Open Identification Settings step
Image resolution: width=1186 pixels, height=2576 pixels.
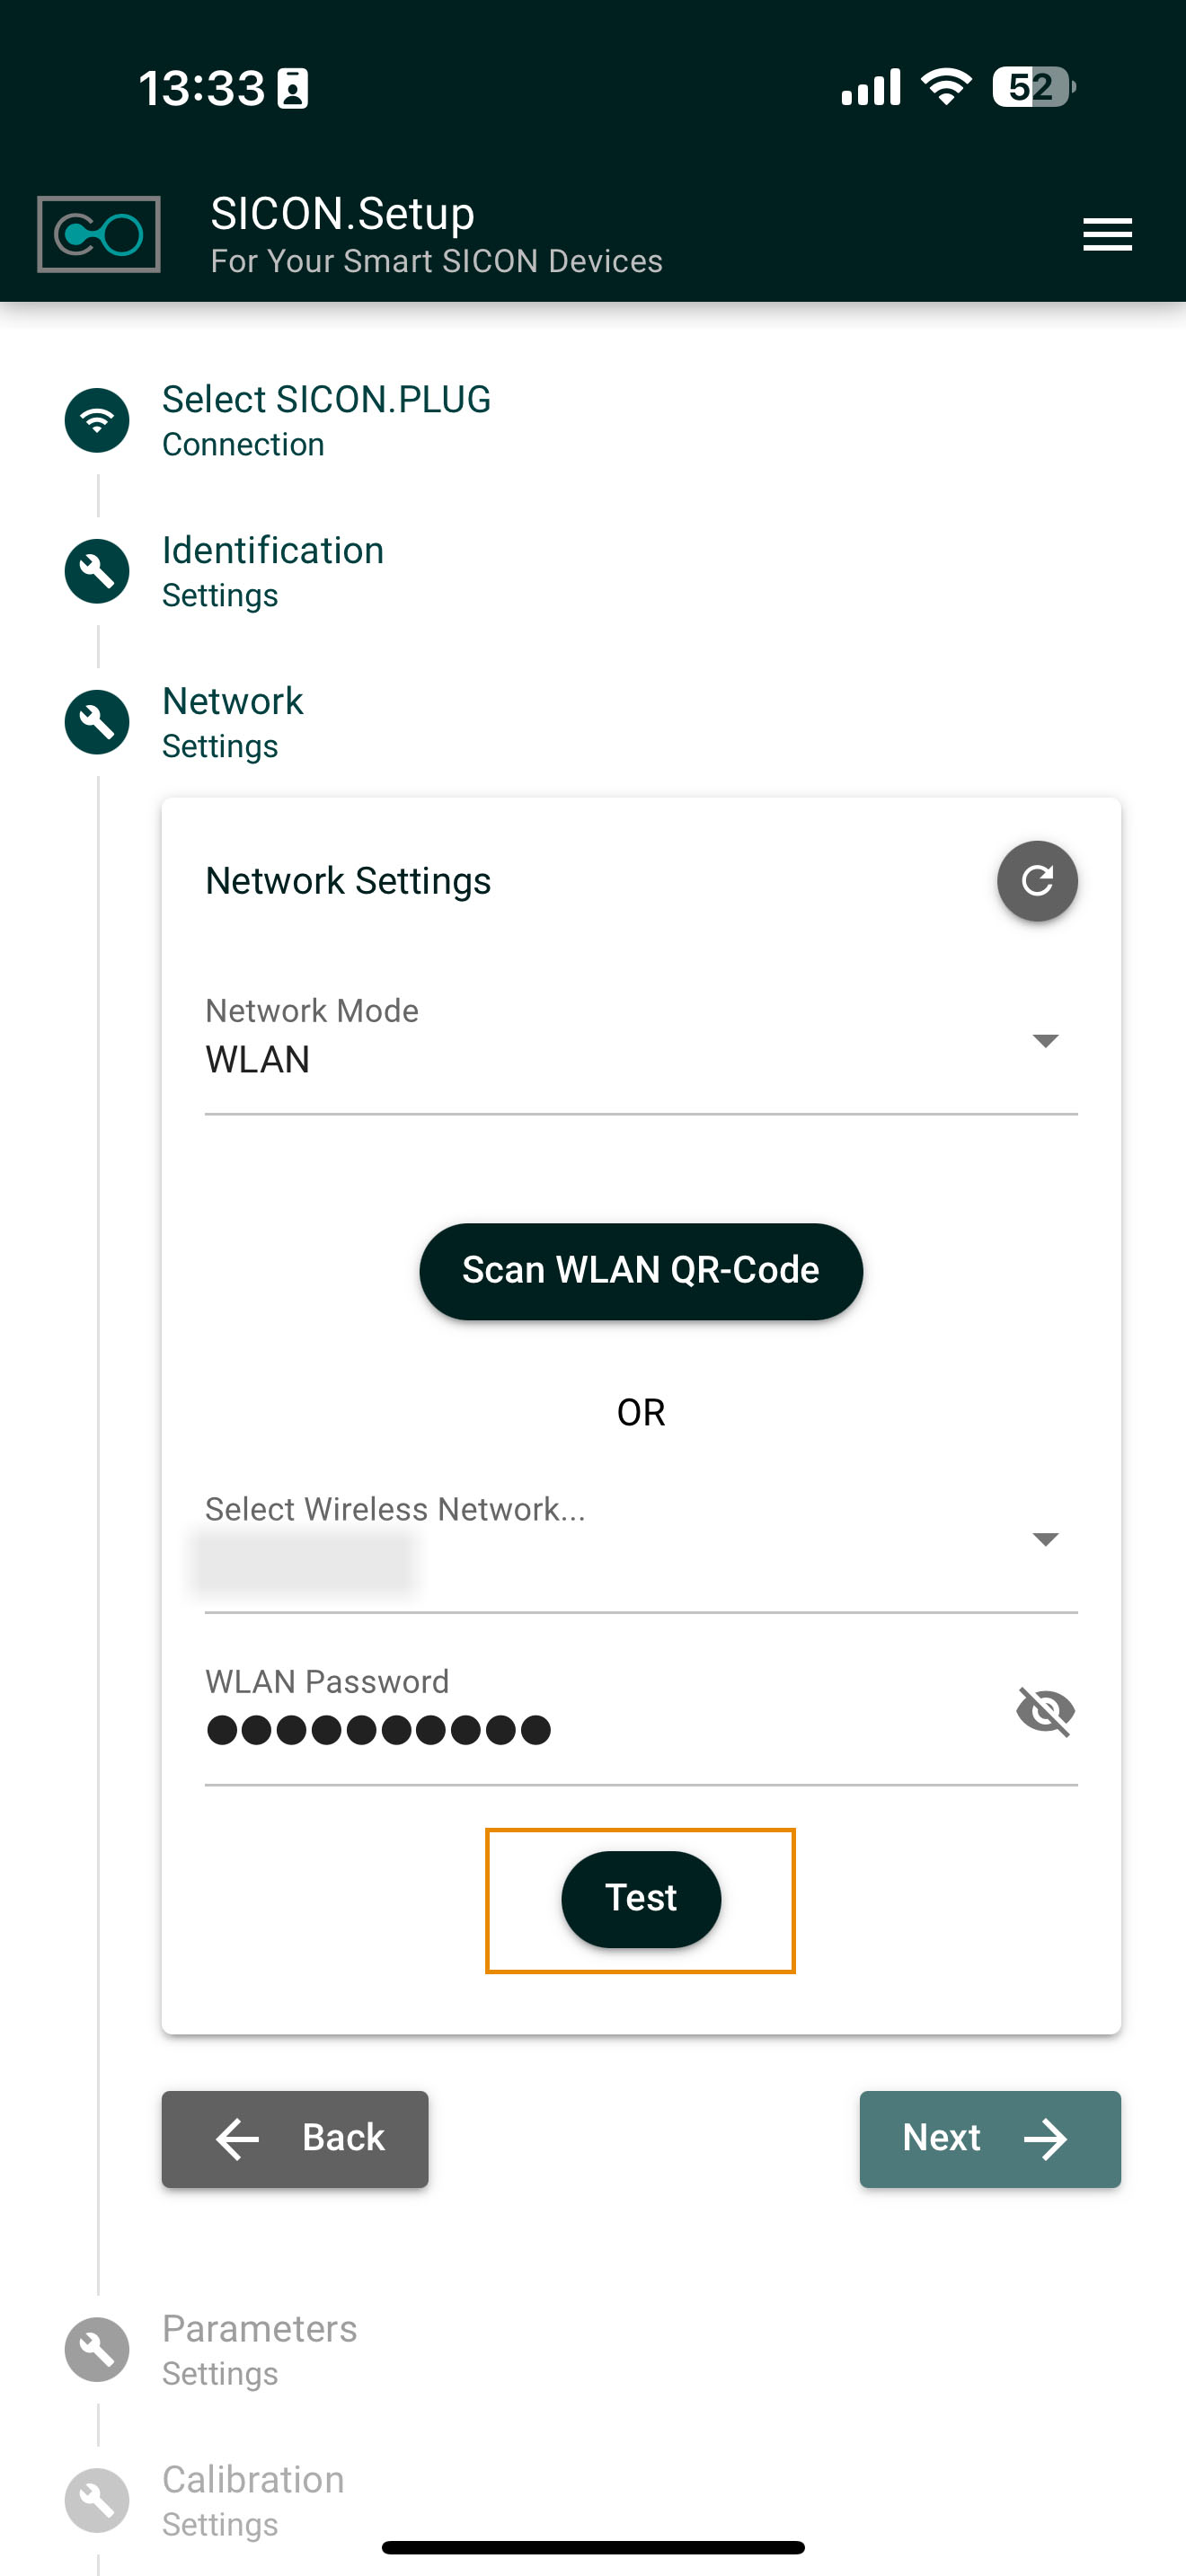click(x=272, y=571)
